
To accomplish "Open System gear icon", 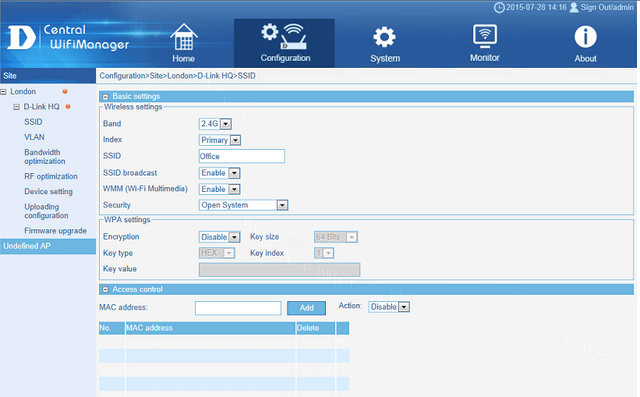I will [x=384, y=38].
